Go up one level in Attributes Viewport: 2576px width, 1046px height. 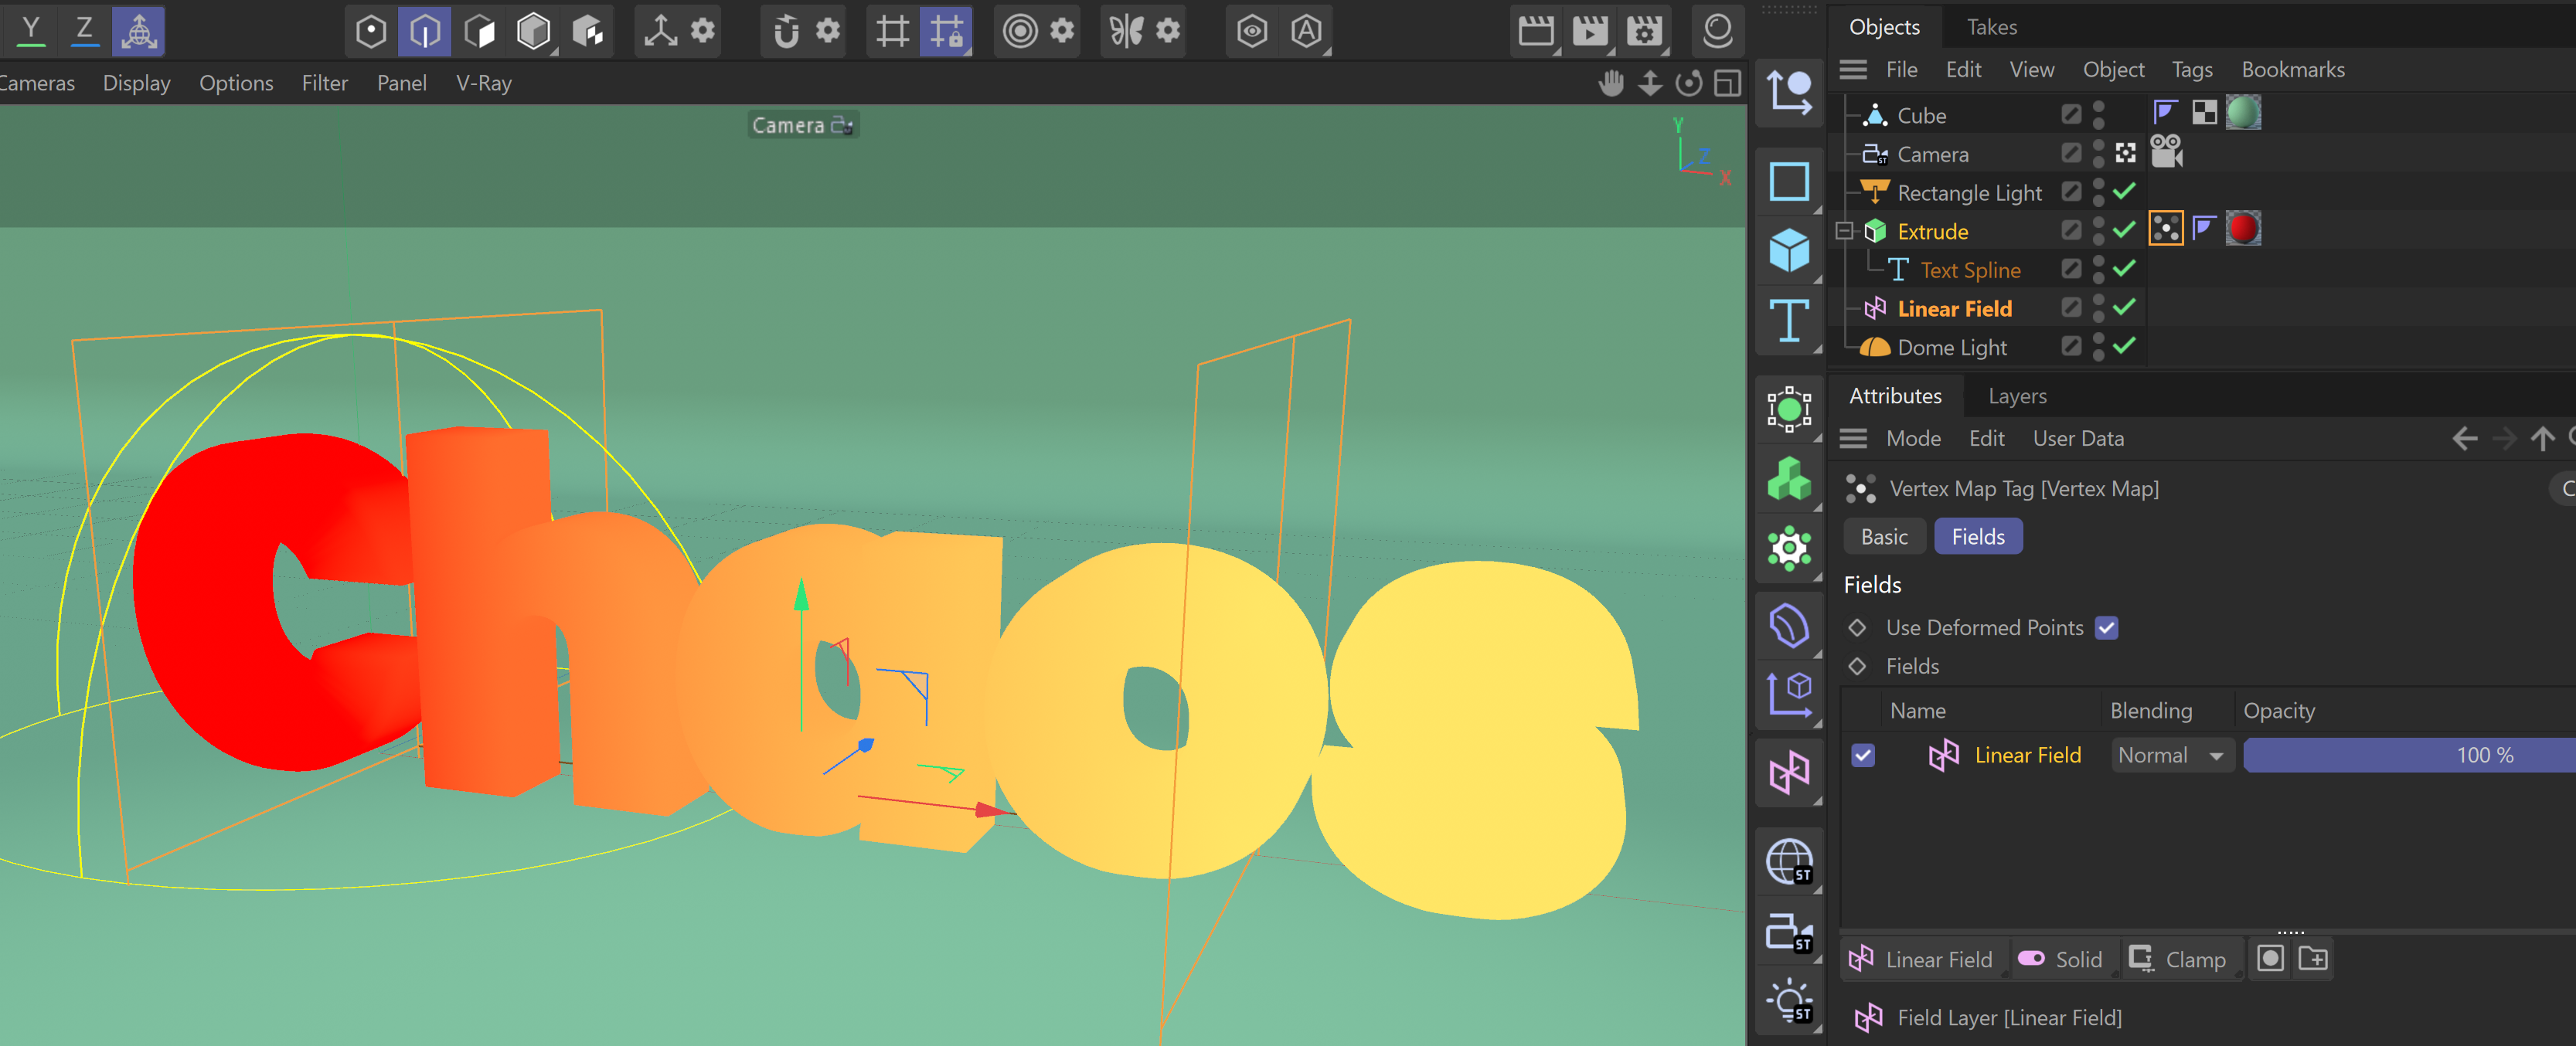pos(2542,438)
